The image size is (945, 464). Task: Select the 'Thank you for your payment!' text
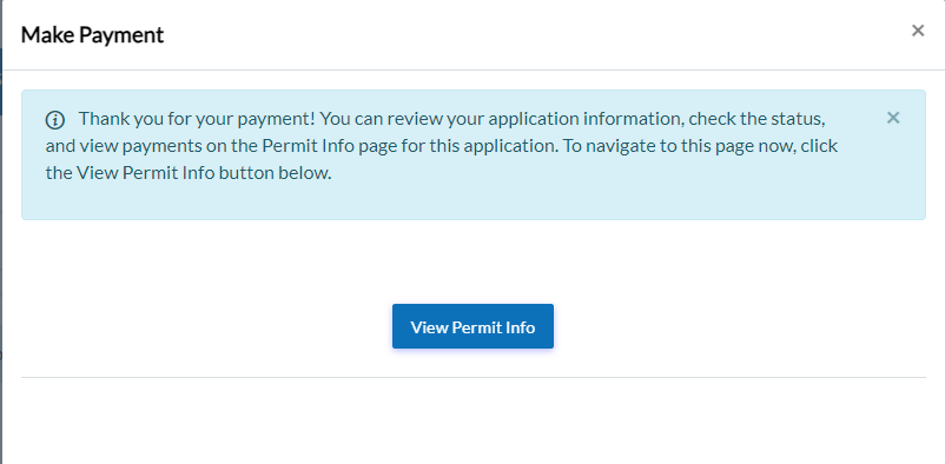point(197,119)
